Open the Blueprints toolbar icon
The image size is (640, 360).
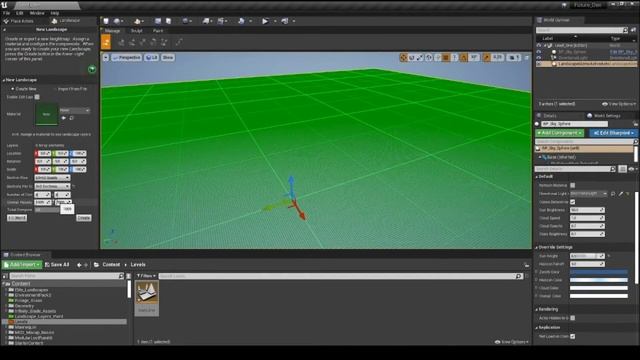tap(206, 21)
